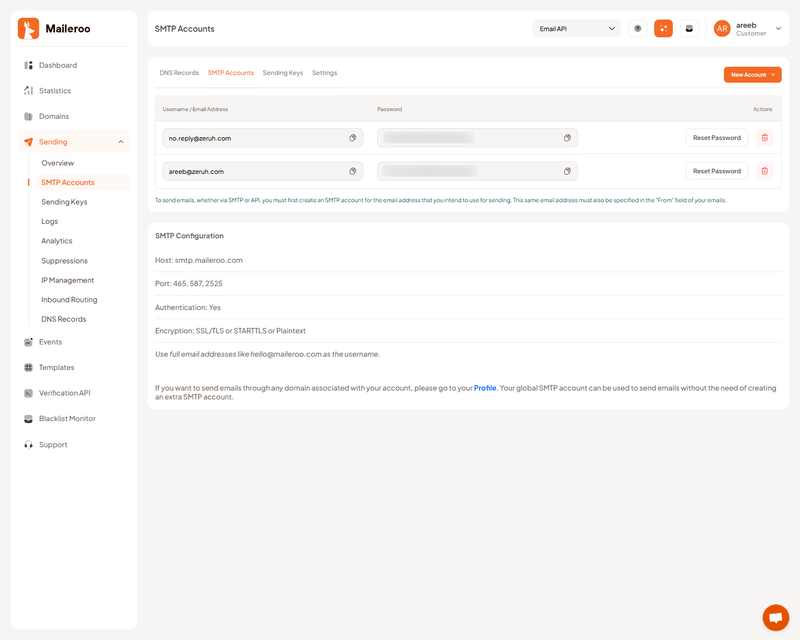
Task: Reset Password for no.reply@zeruh.com
Action: [716, 138]
